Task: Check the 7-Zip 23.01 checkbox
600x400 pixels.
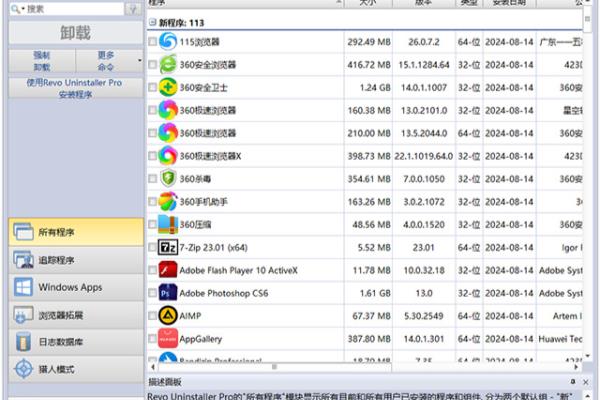Action: (152, 247)
